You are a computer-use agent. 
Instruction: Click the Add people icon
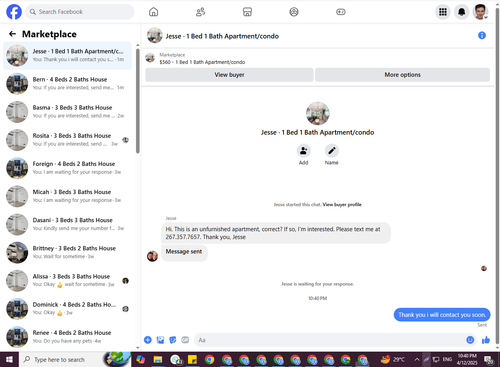(303, 151)
